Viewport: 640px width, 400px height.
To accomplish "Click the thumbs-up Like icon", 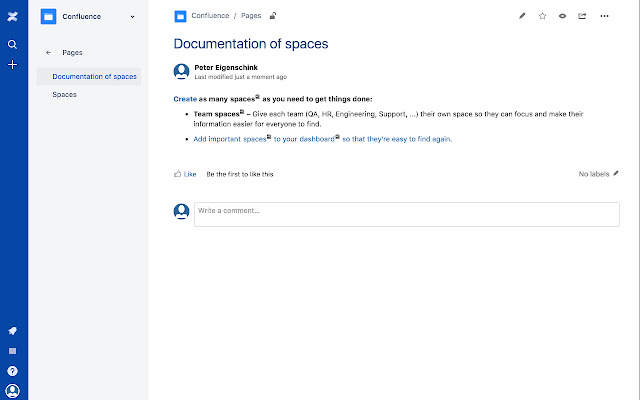I will pos(177,174).
